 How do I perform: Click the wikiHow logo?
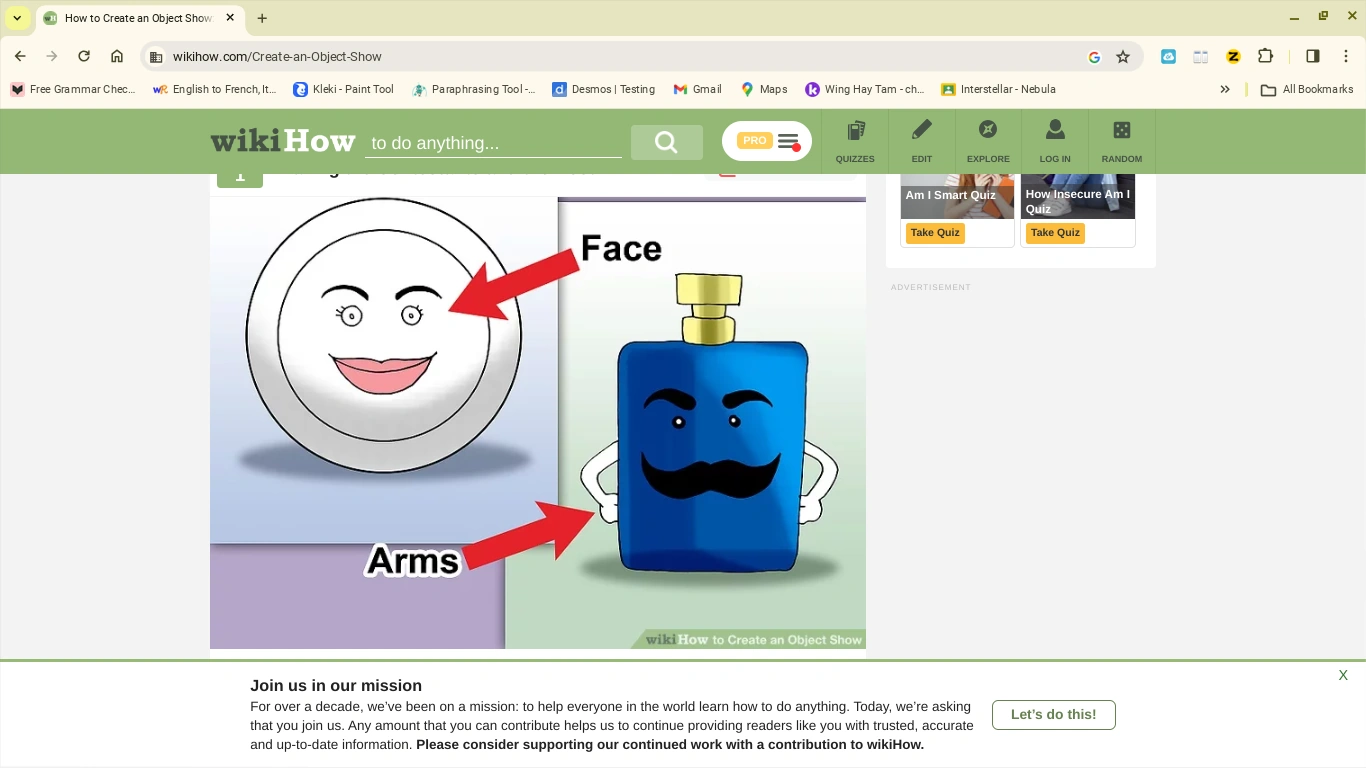pos(283,141)
